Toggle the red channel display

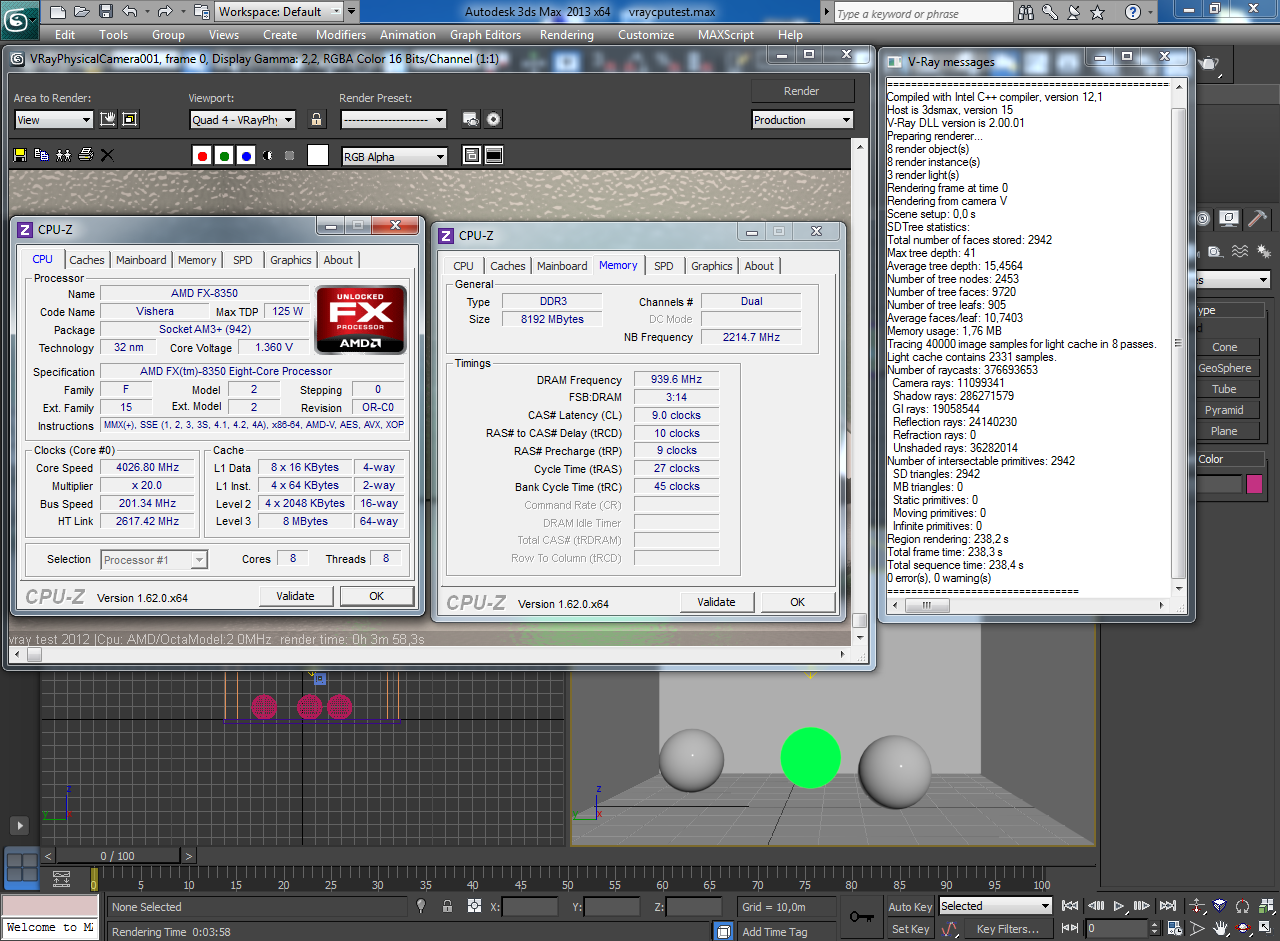pos(202,156)
